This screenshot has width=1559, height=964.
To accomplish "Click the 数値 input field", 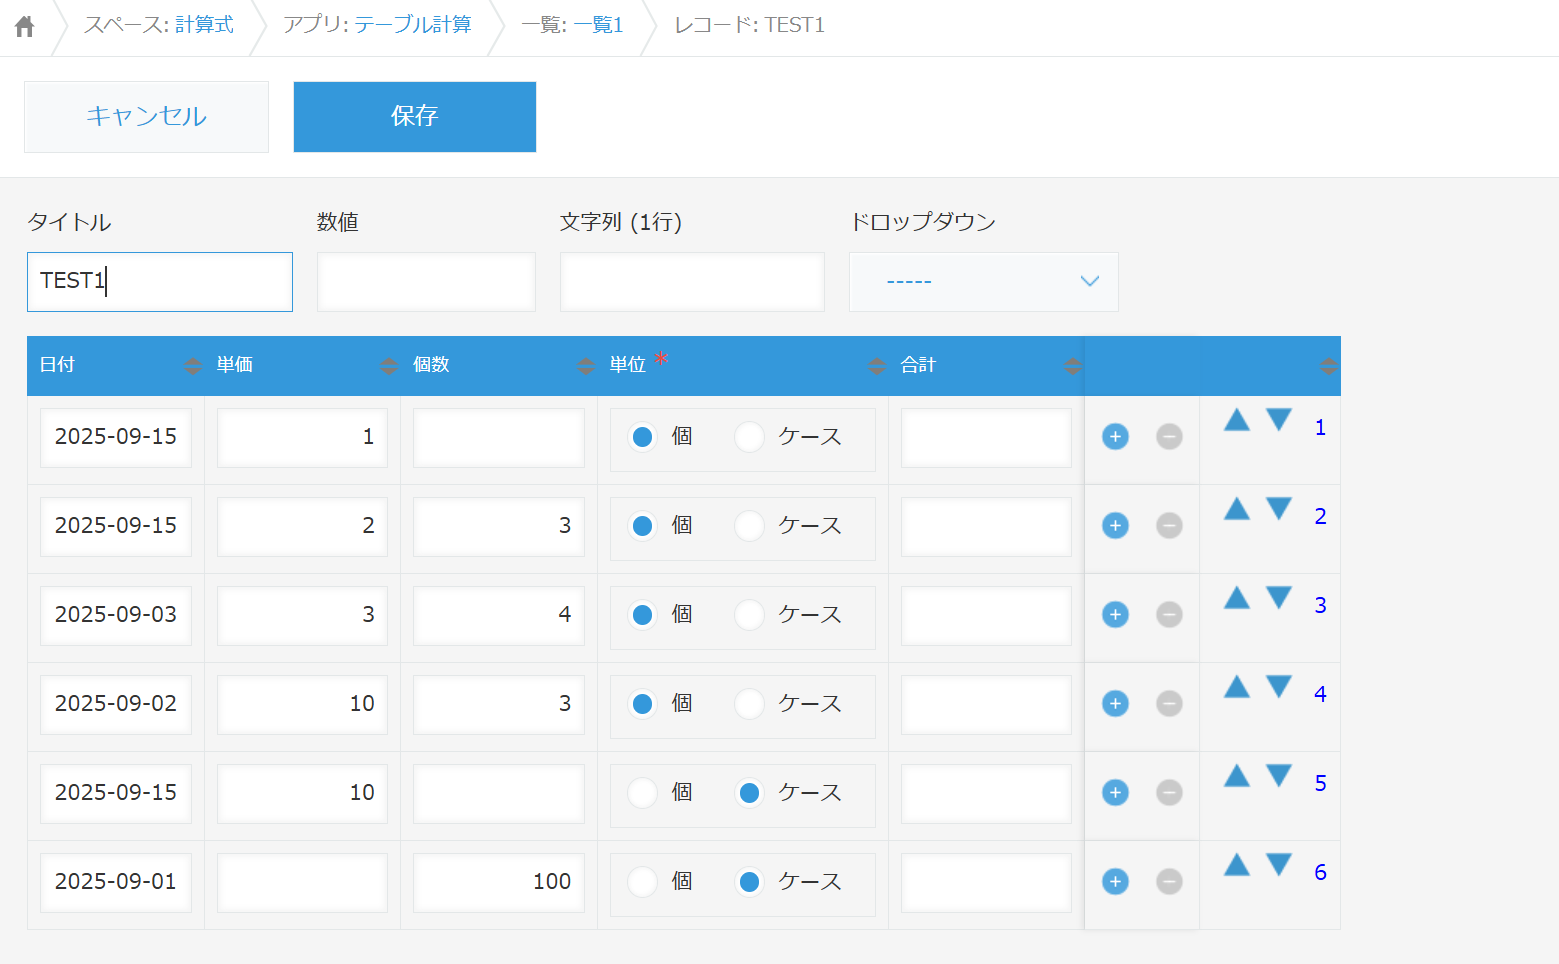I will point(426,282).
